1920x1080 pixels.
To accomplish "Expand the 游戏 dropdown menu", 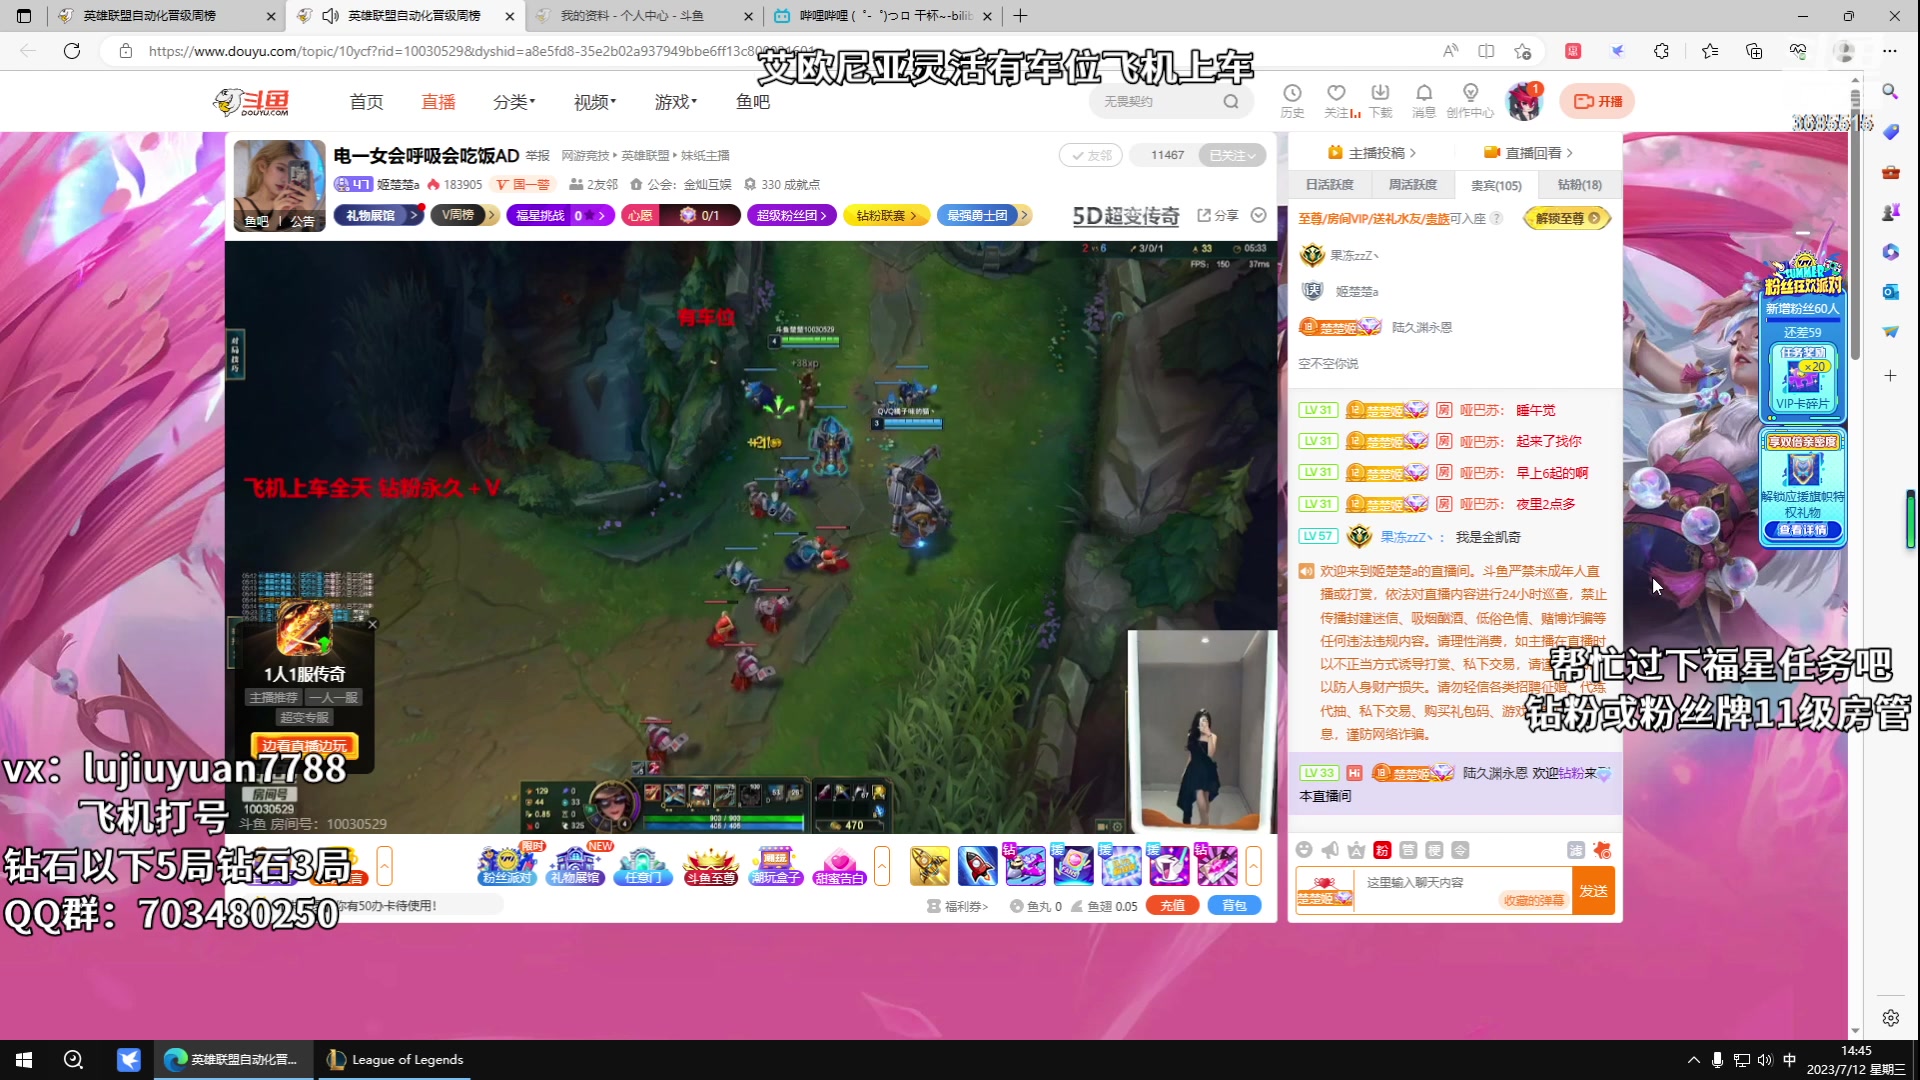I will pyautogui.click(x=676, y=102).
